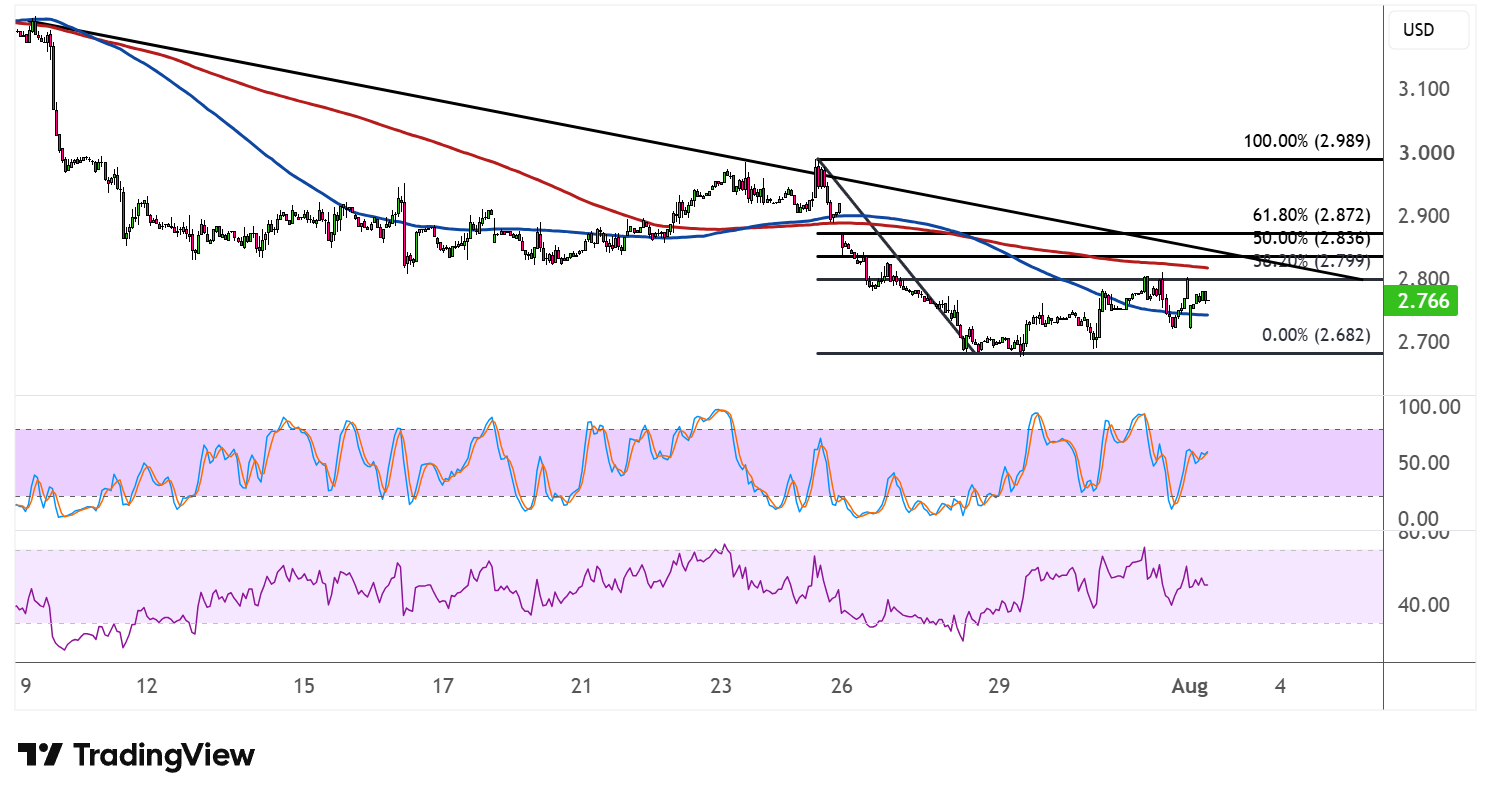Click the "15" date label on time axis
The height and width of the screenshot is (800, 1491).
pyautogui.click(x=304, y=687)
